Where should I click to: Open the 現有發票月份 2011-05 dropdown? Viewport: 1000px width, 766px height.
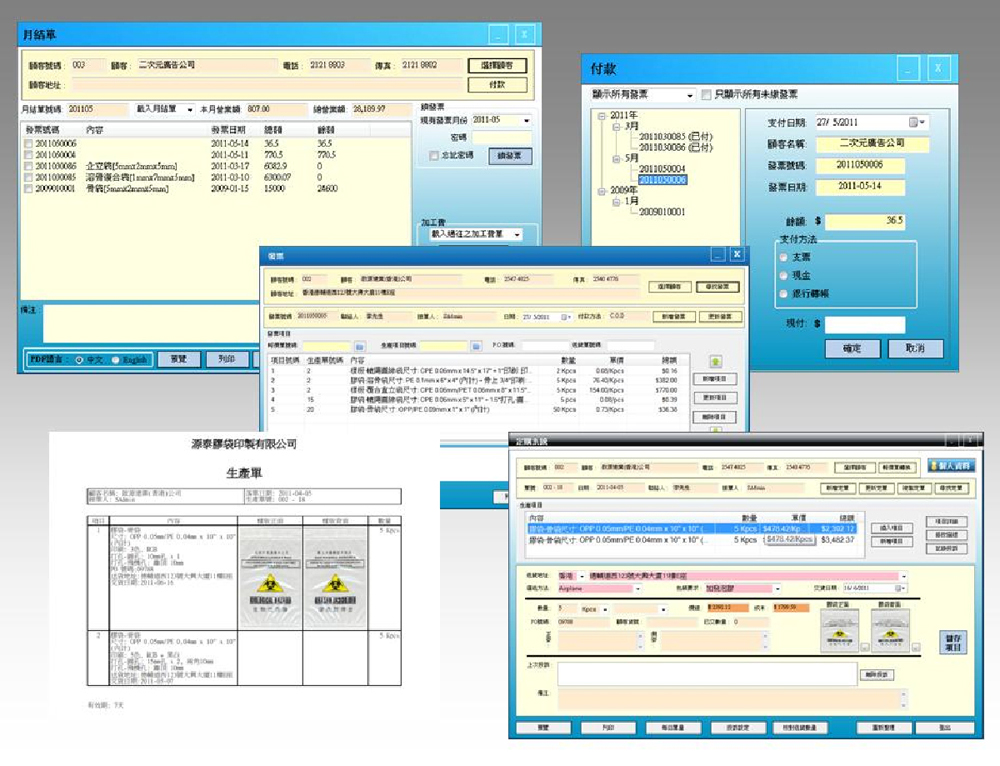(x=527, y=119)
